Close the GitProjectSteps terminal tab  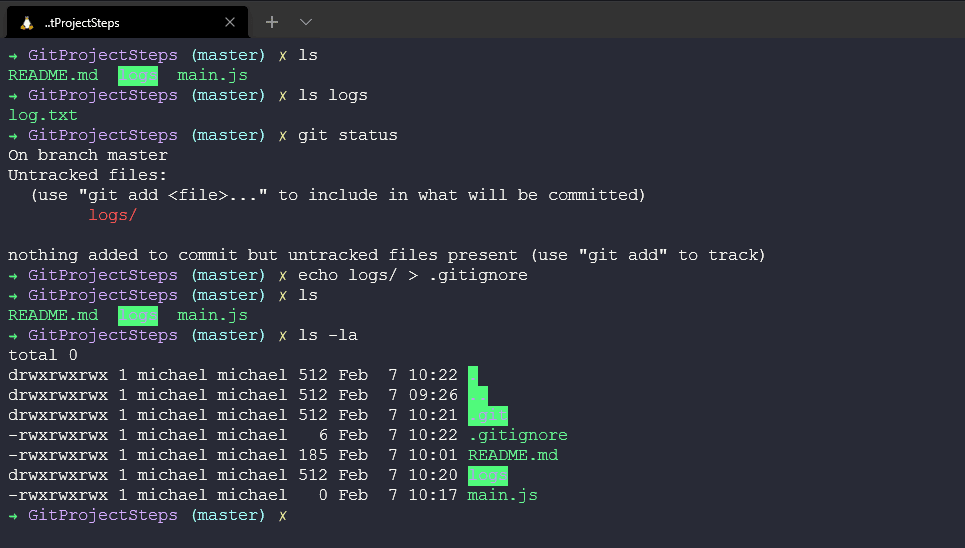coord(230,22)
